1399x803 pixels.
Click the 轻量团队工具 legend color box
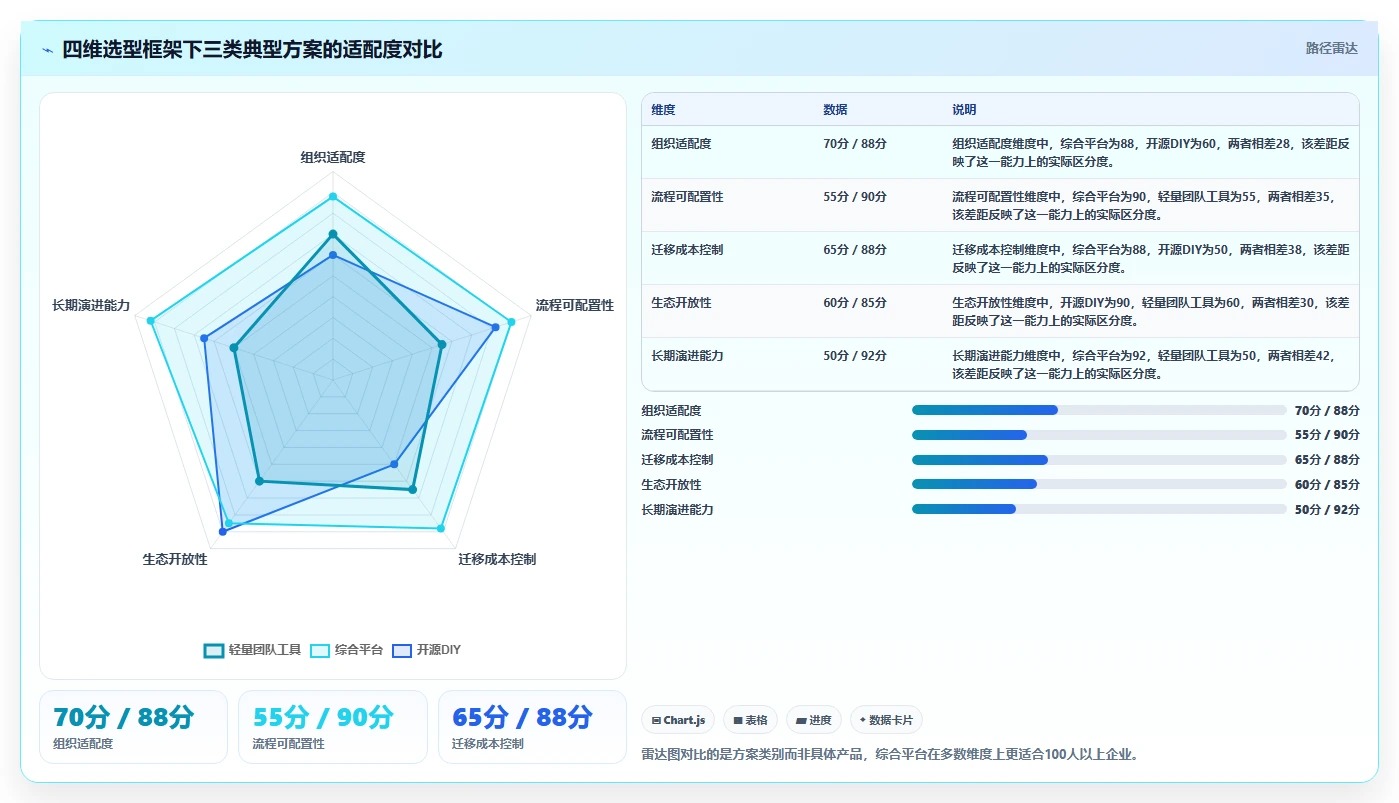coord(214,650)
